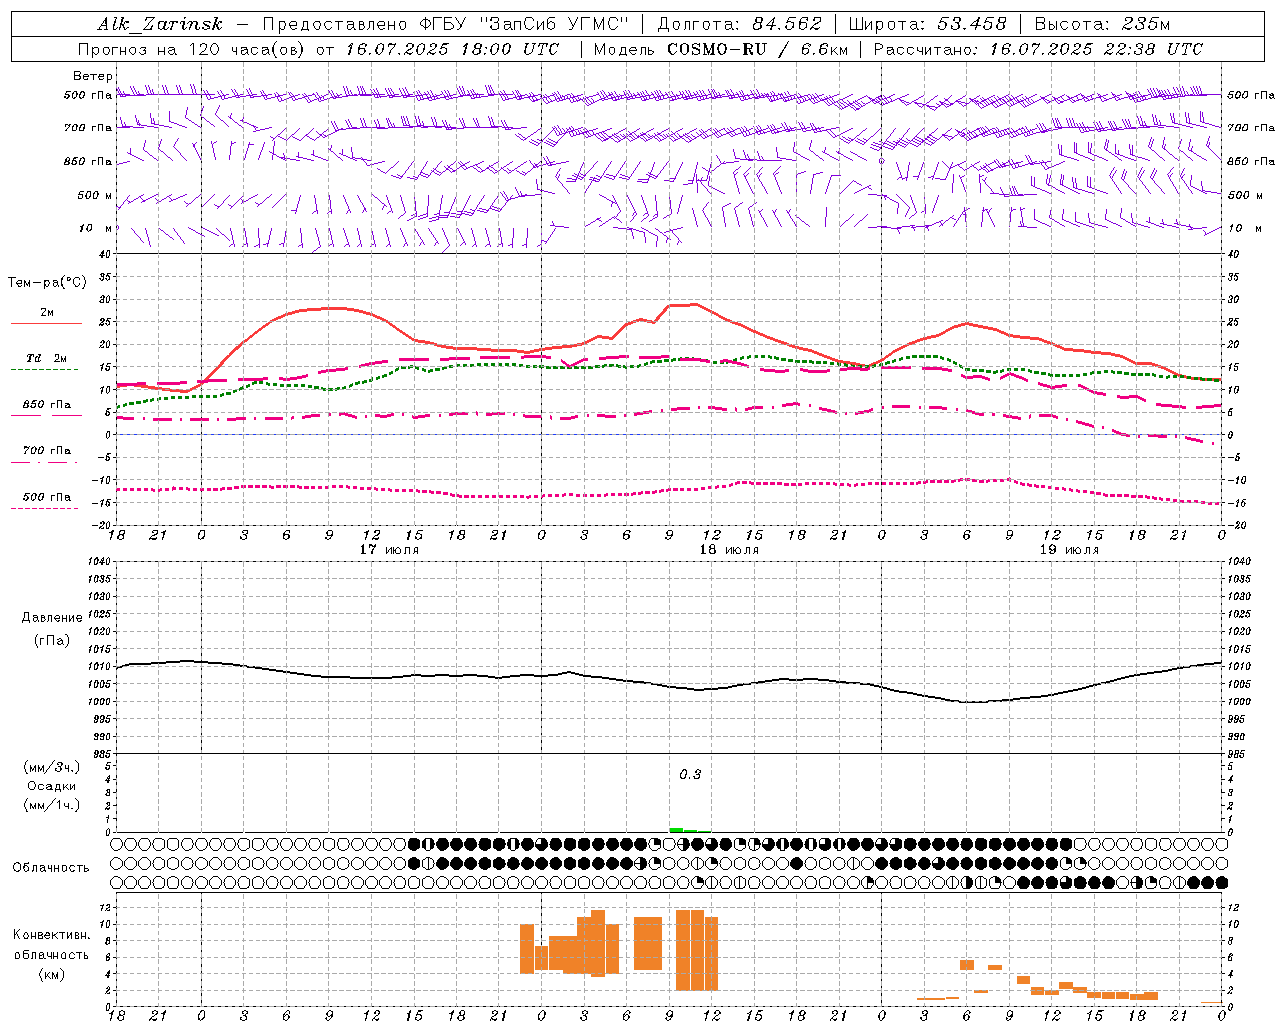Click the longitude value 84.562

pyautogui.click(x=786, y=24)
